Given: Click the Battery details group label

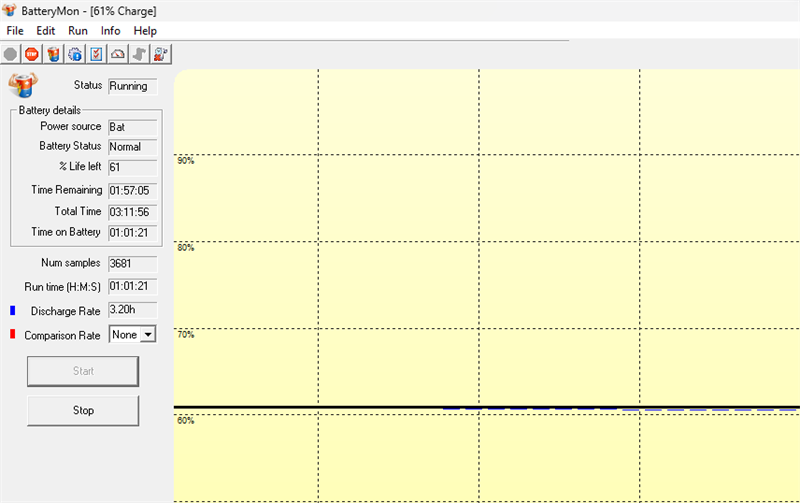Looking at the screenshot, I should [49, 110].
